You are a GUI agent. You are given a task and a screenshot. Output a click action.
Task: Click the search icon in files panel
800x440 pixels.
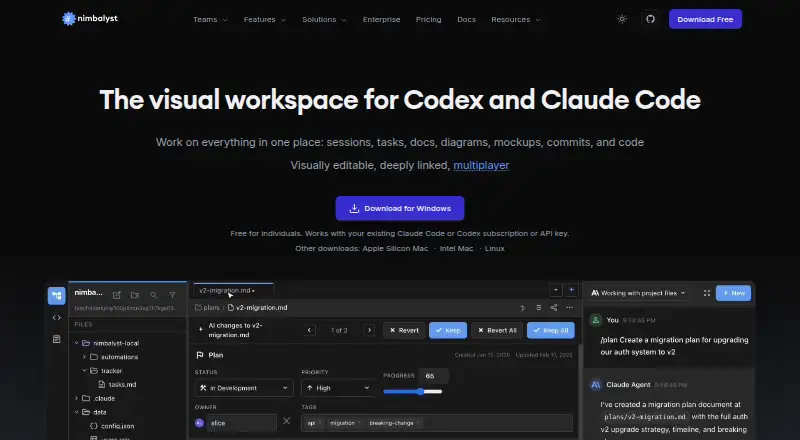click(154, 295)
